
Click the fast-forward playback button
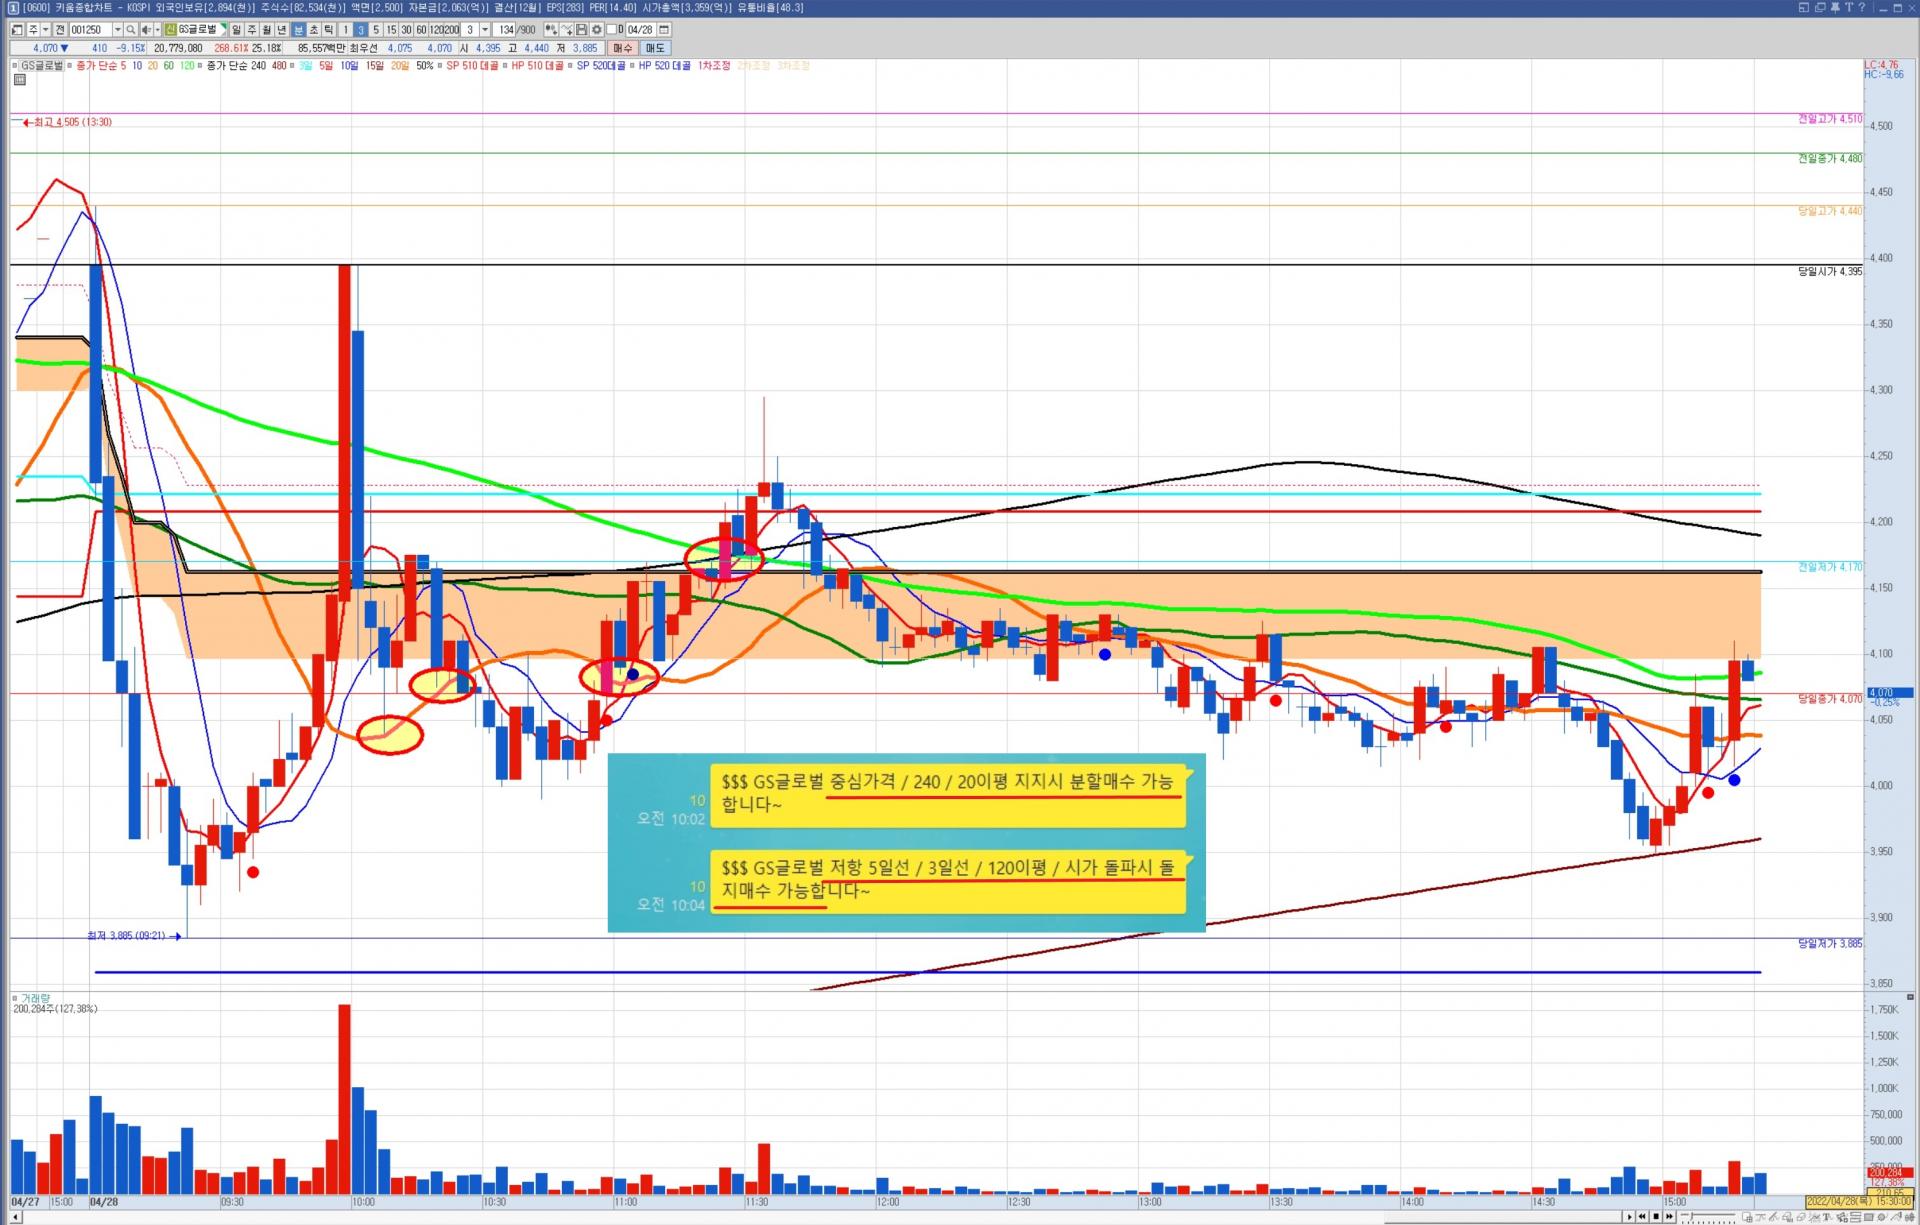(1669, 1216)
